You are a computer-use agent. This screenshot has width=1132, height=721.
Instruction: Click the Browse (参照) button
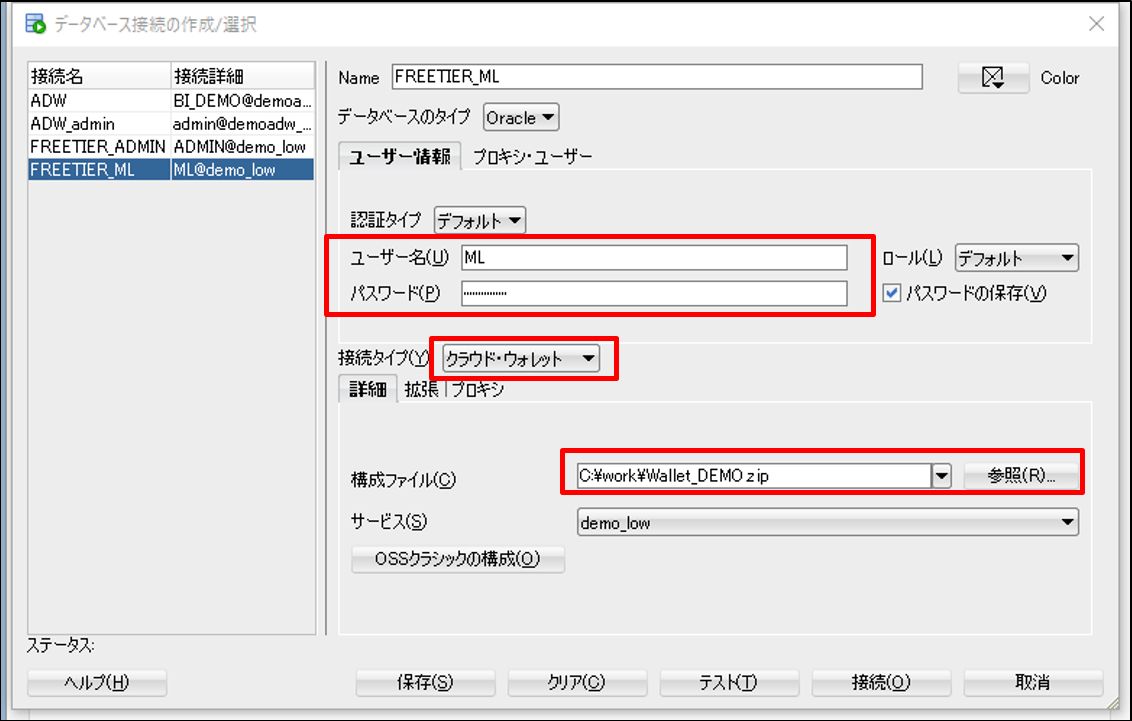click(x=1021, y=477)
